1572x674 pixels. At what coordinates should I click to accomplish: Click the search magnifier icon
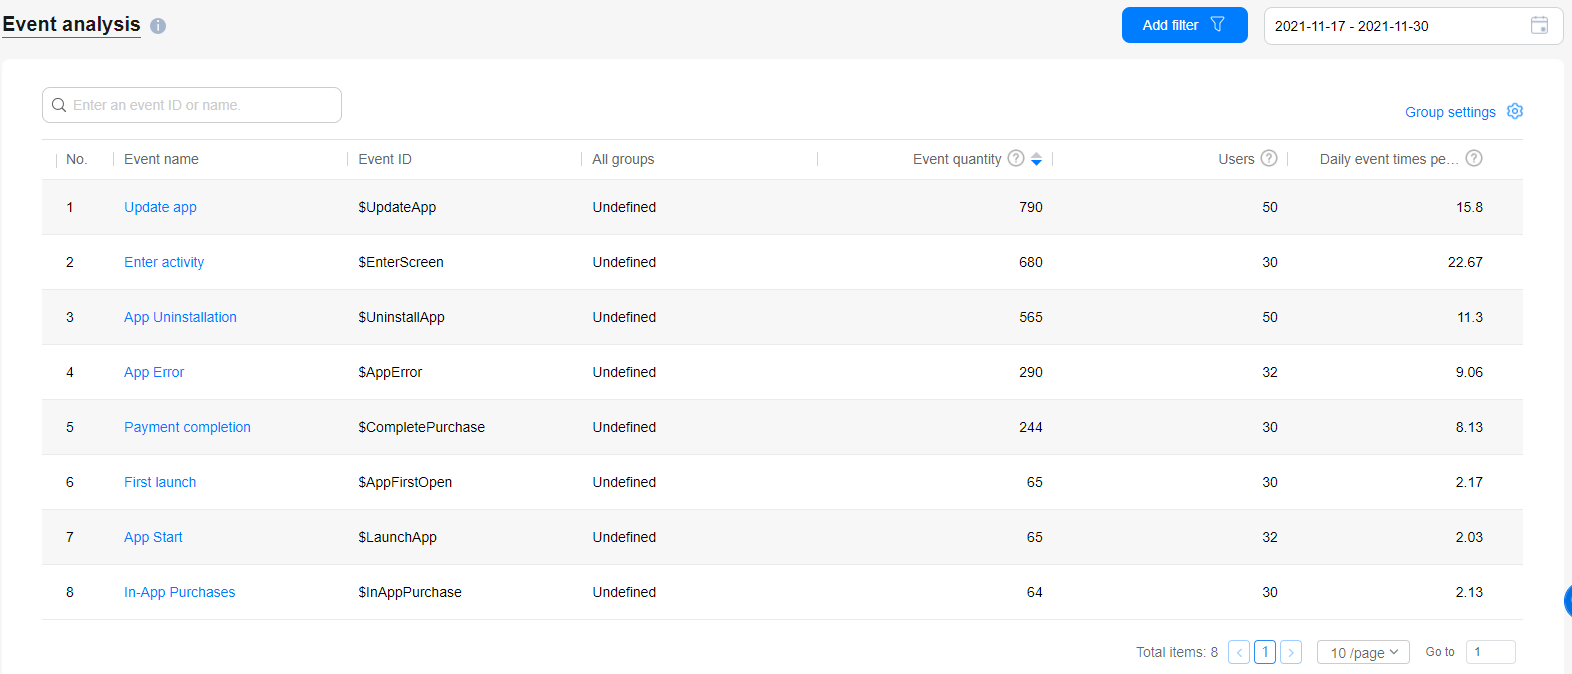click(x=59, y=105)
